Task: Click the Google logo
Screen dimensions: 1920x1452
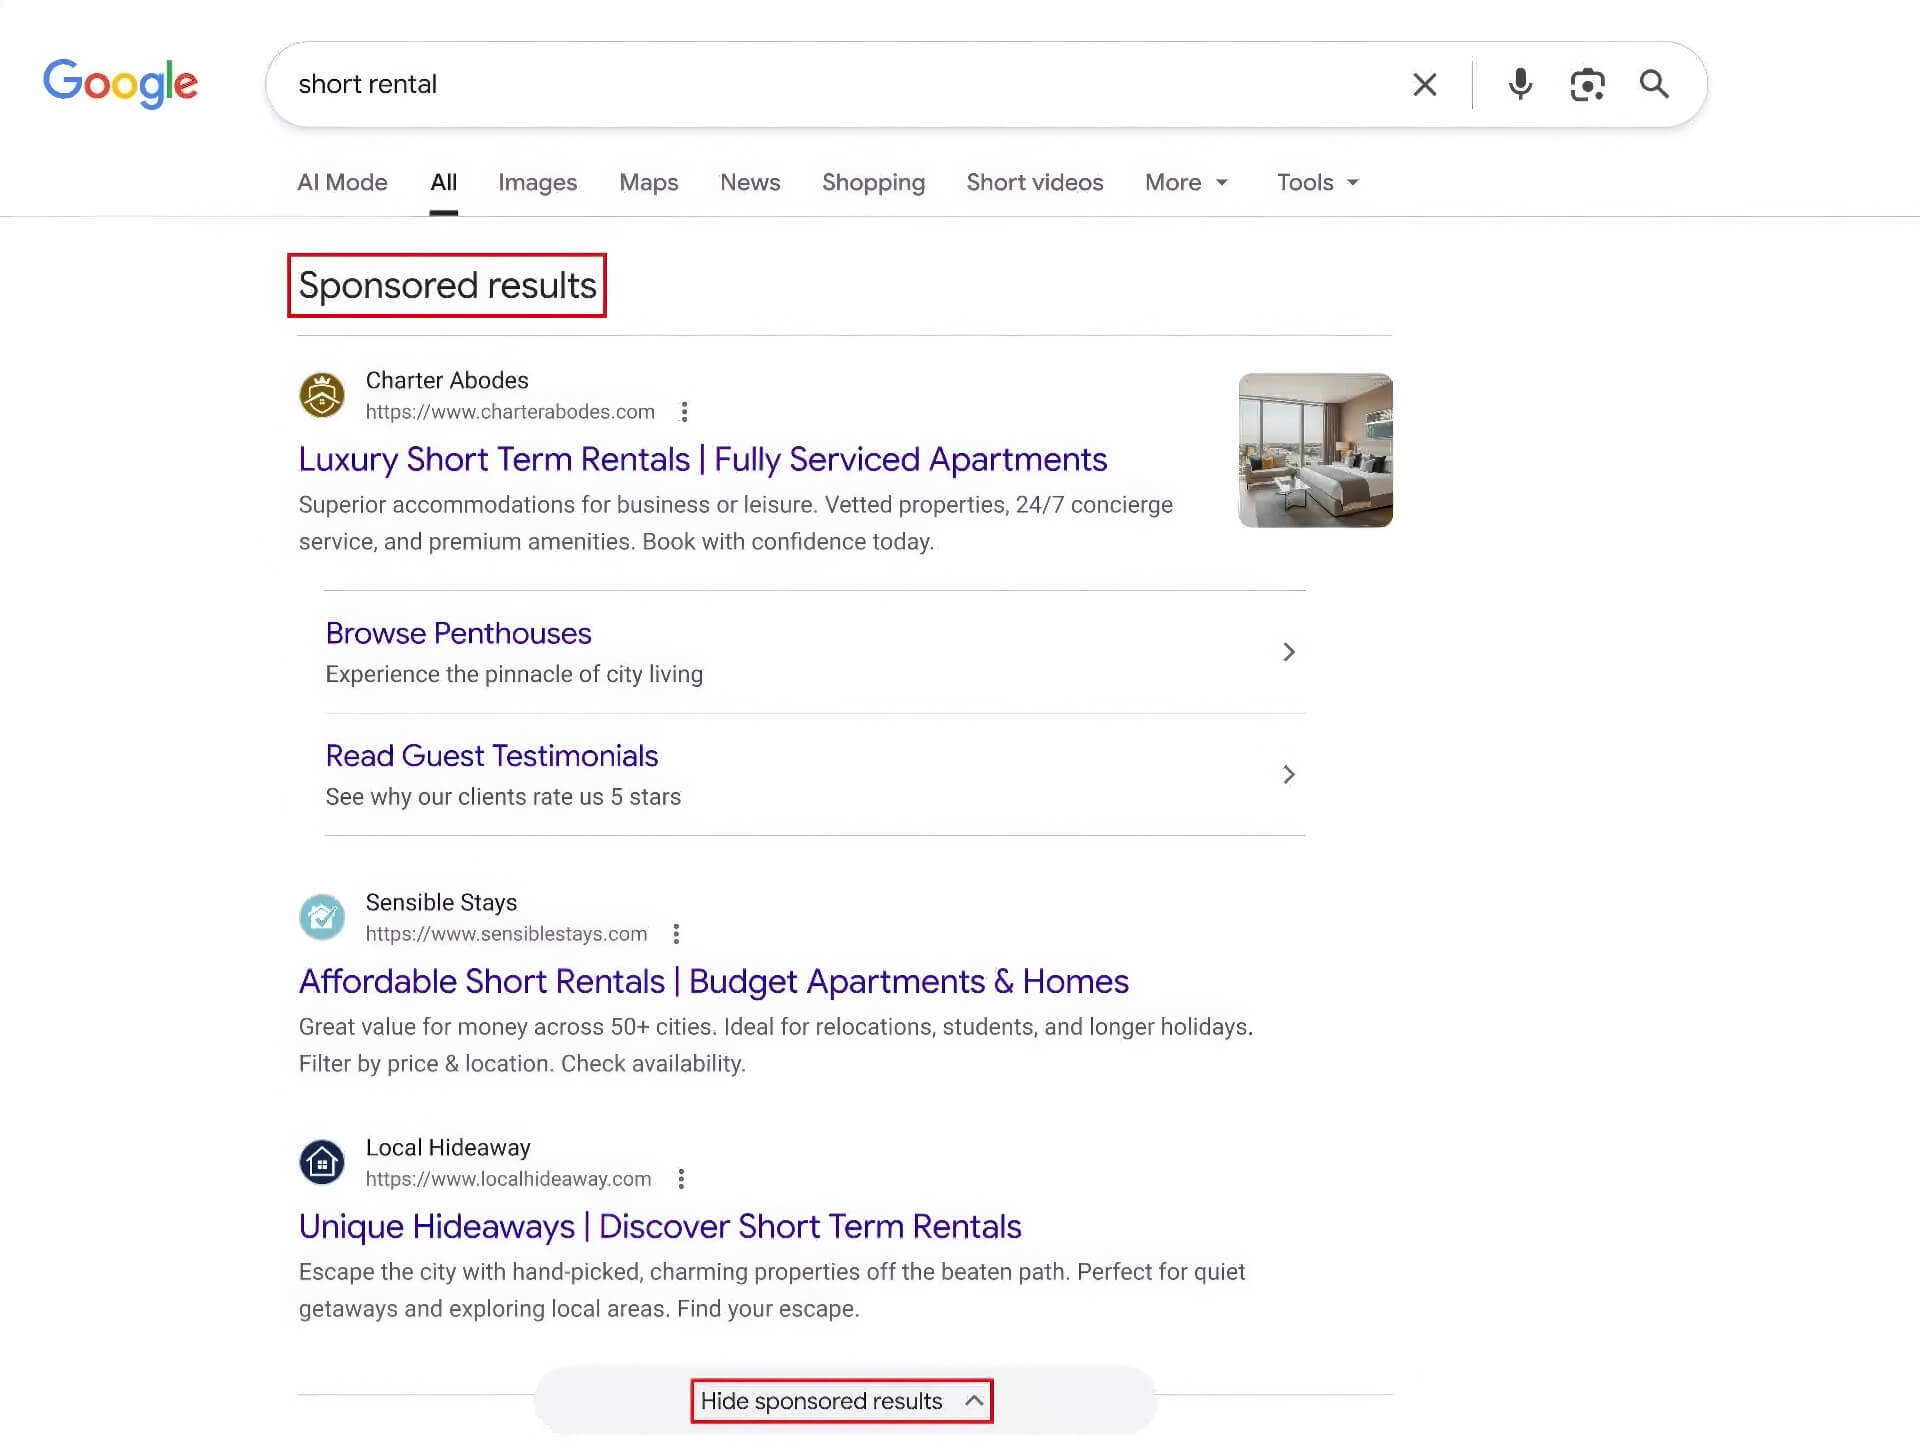Action: click(120, 84)
